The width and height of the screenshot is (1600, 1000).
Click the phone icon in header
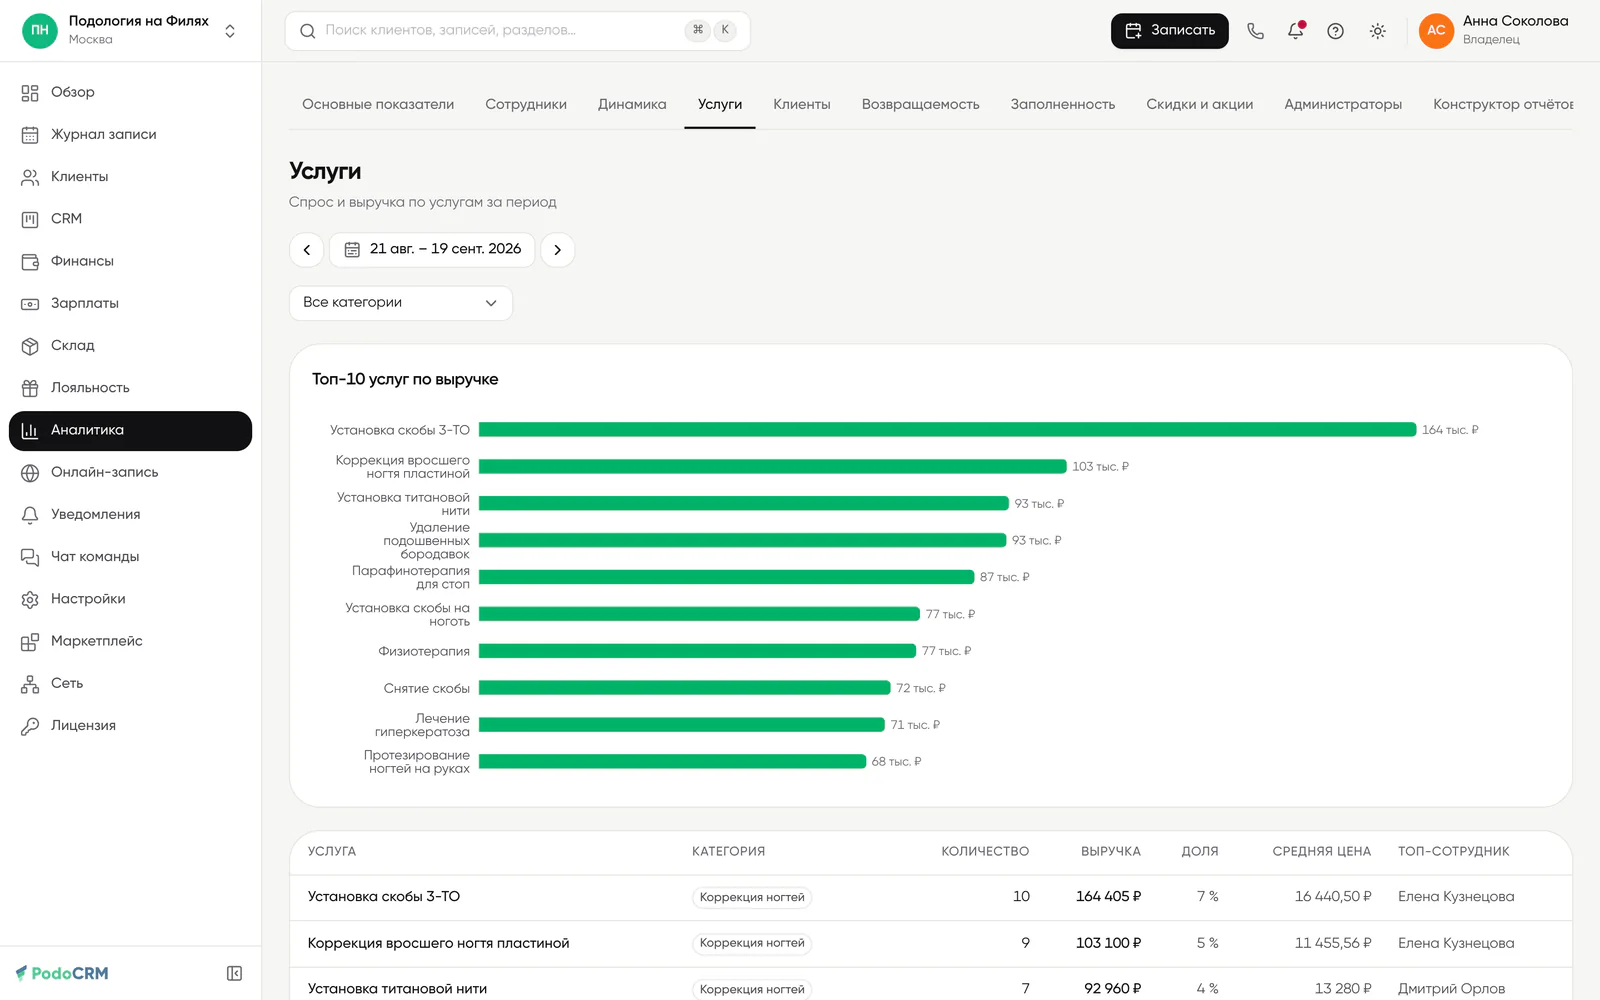(1255, 31)
